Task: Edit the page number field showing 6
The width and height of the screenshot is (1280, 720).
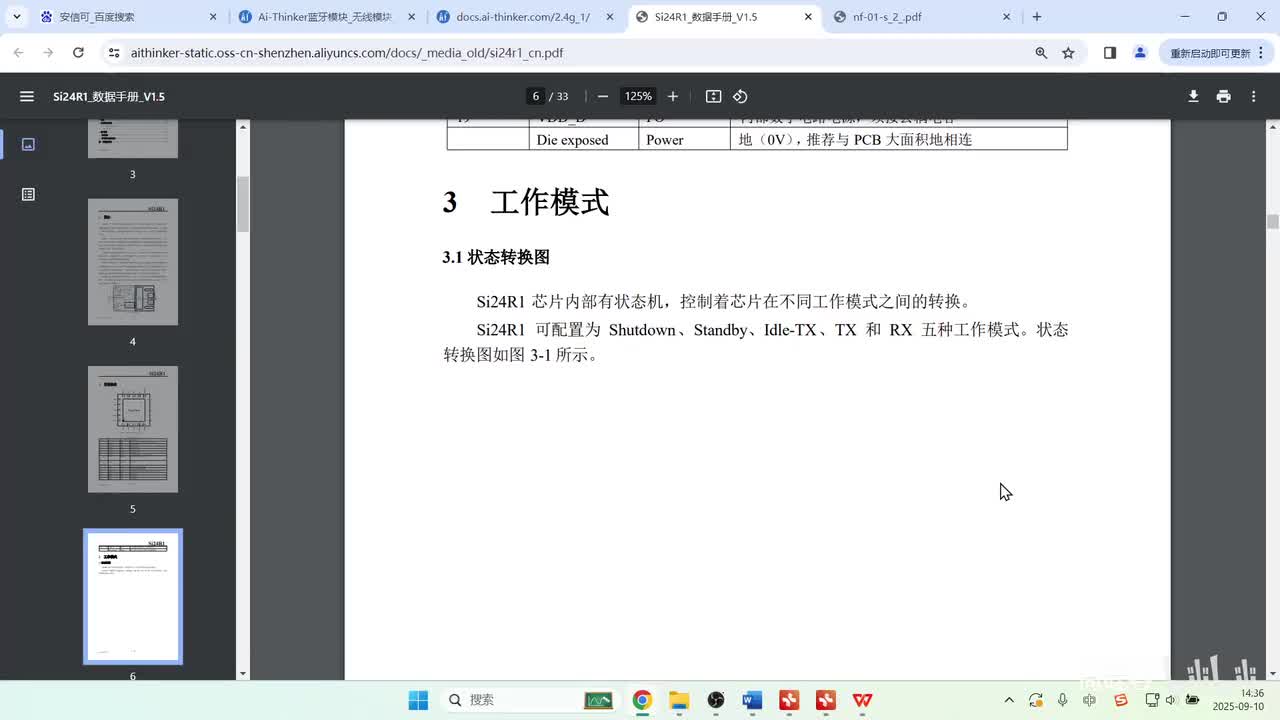Action: pyautogui.click(x=536, y=96)
